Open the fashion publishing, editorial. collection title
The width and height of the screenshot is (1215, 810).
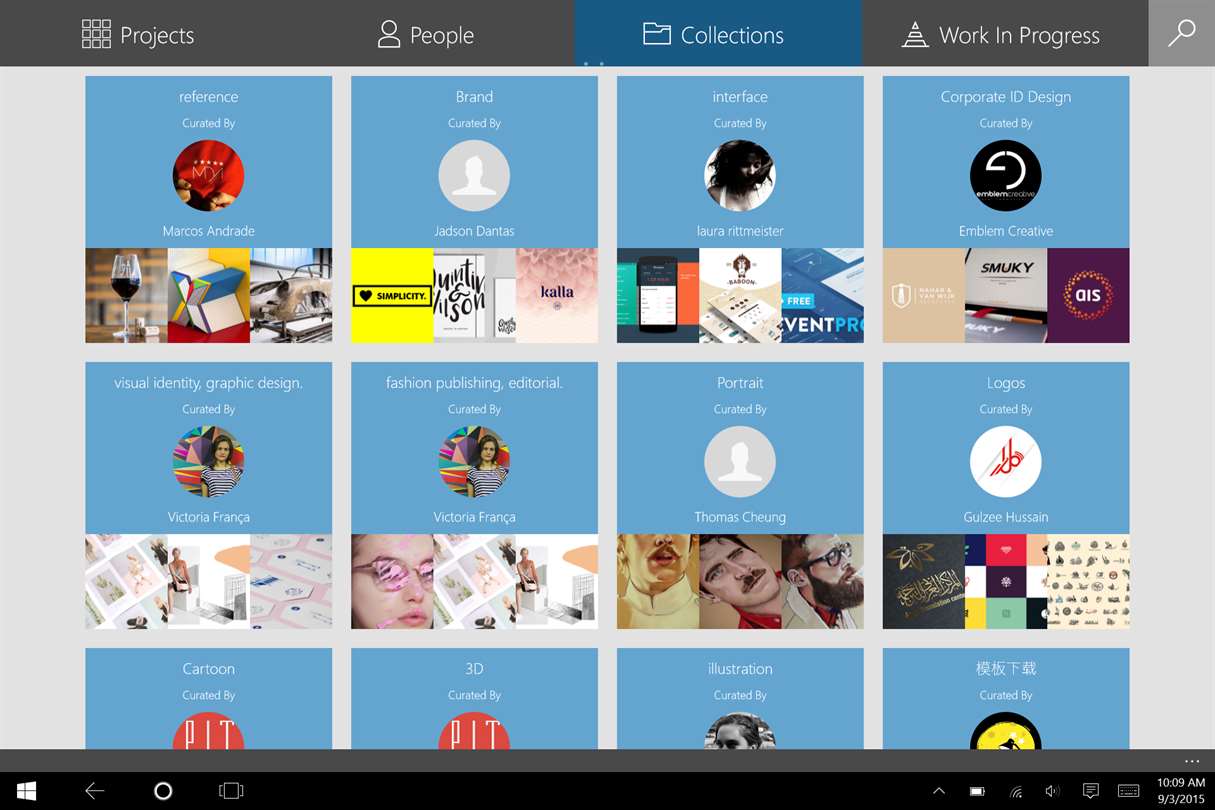[474, 383]
